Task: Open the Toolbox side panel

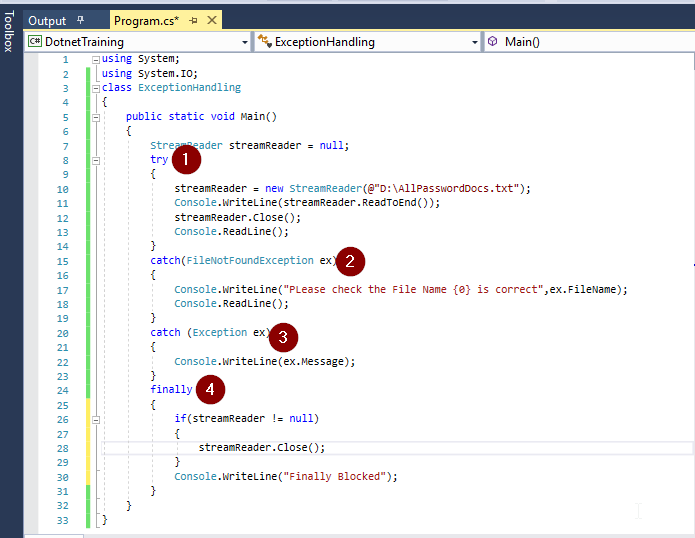Action: coord(8,31)
